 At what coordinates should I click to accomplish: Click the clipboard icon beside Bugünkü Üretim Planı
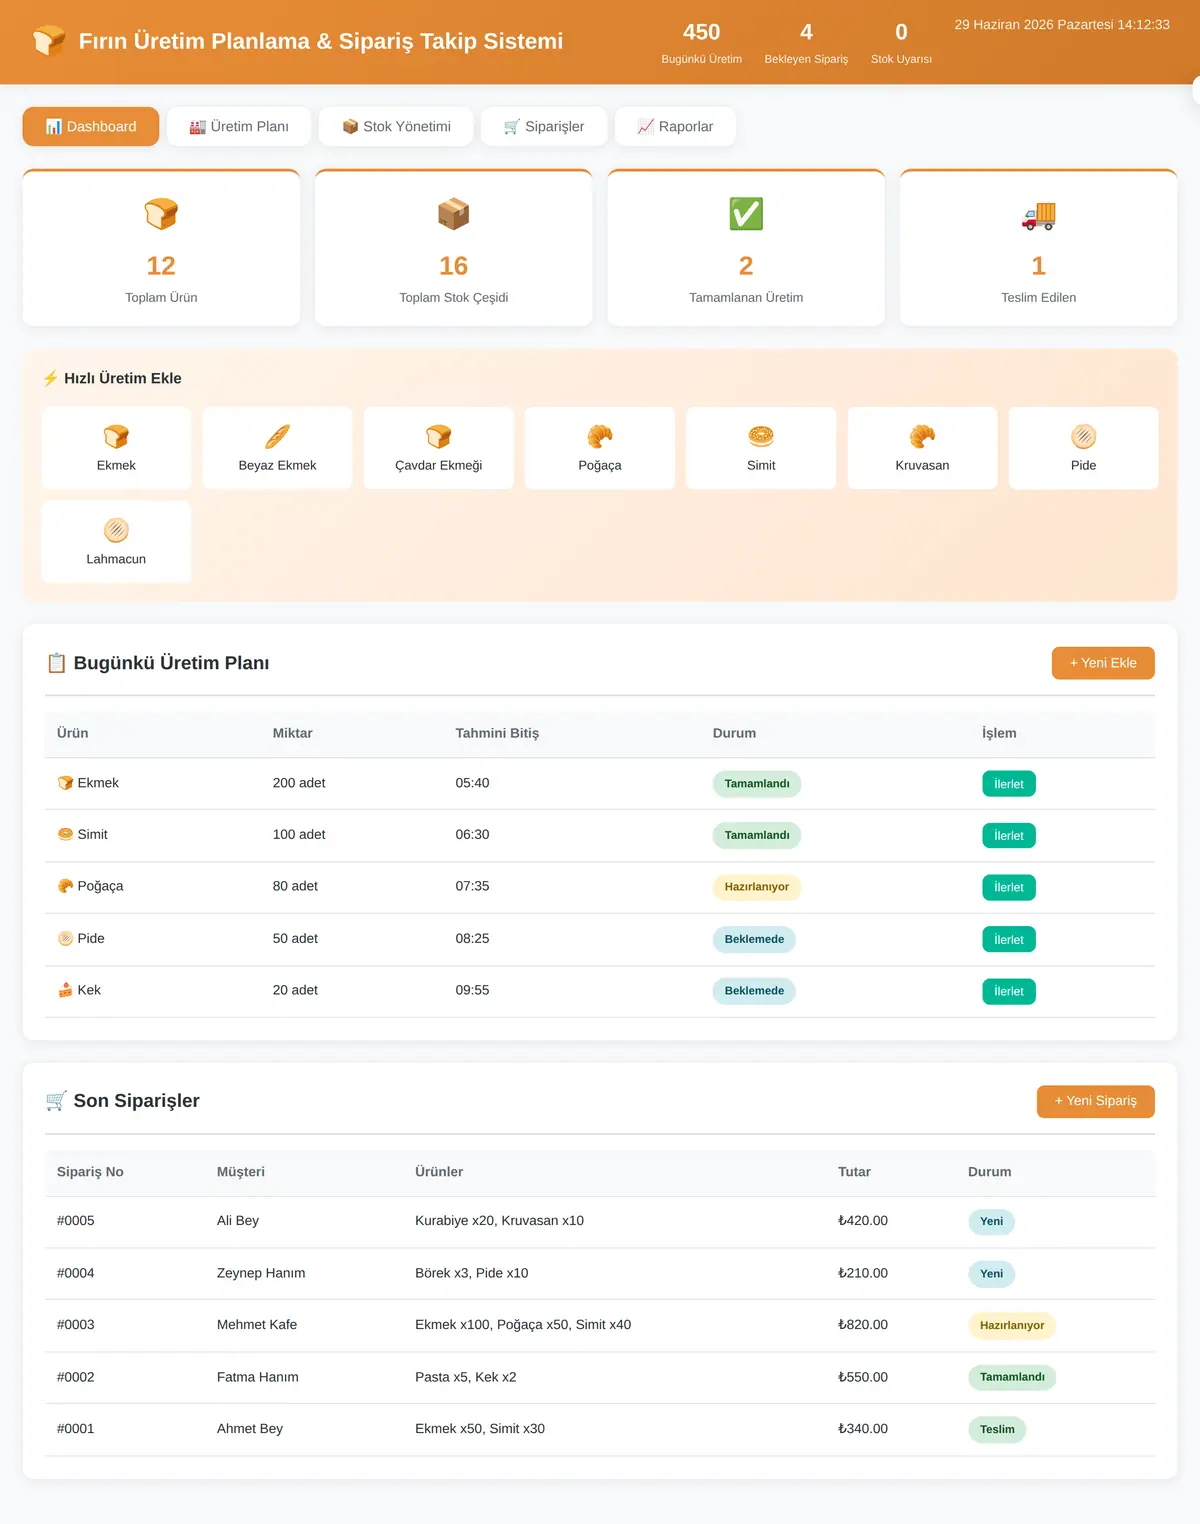pyautogui.click(x=56, y=663)
